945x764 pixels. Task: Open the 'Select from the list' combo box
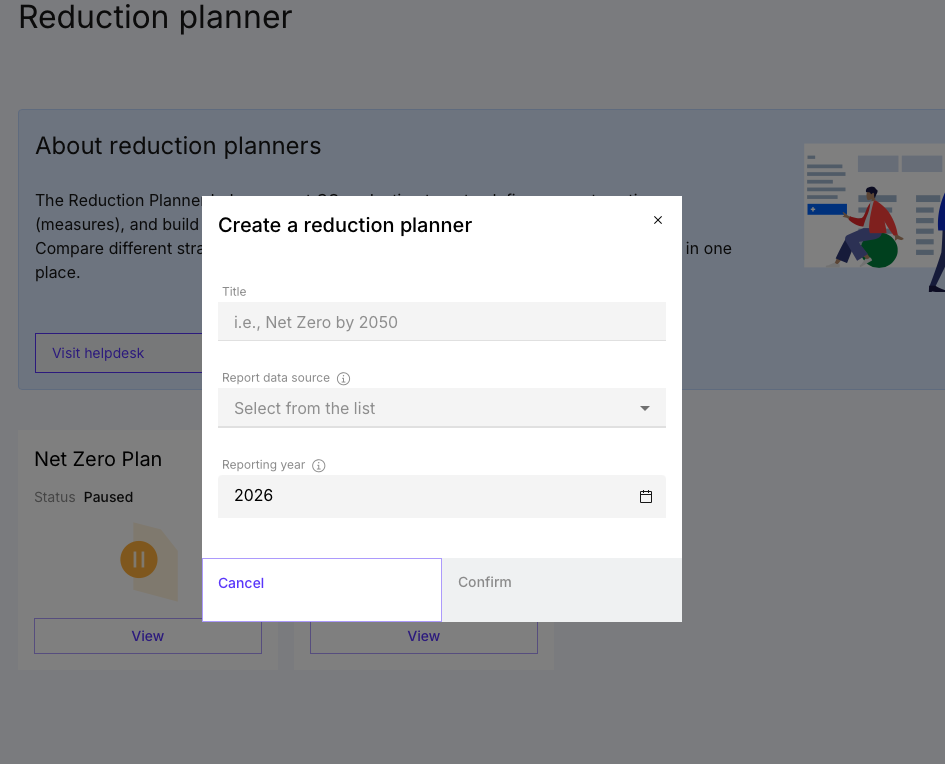coord(430,409)
